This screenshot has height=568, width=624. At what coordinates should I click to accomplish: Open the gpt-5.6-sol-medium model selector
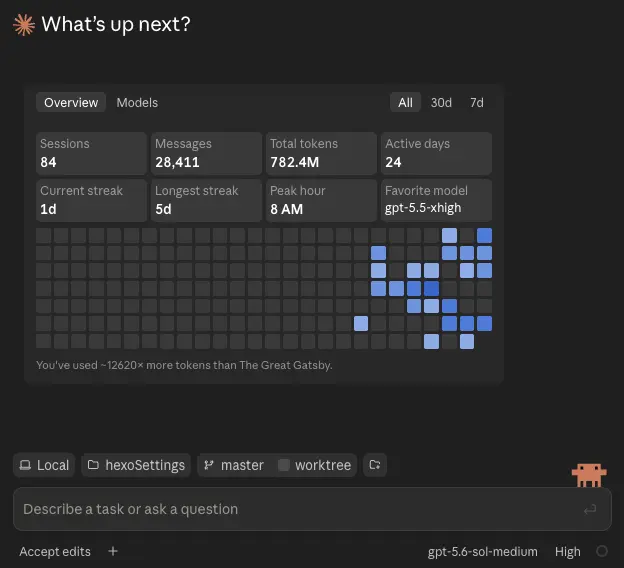point(483,552)
